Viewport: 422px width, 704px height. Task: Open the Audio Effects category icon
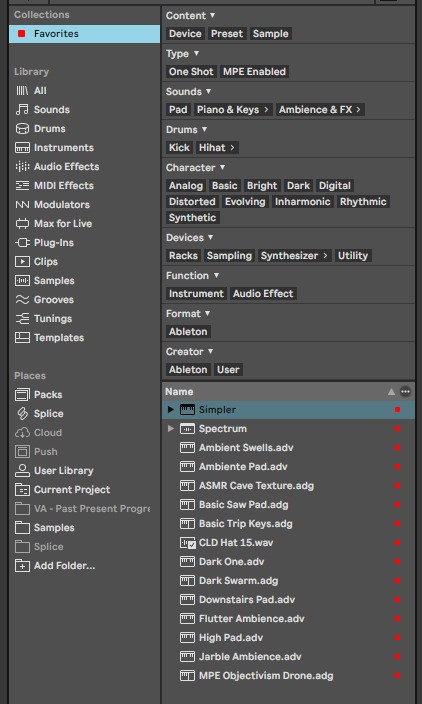[x=22, y=167]
